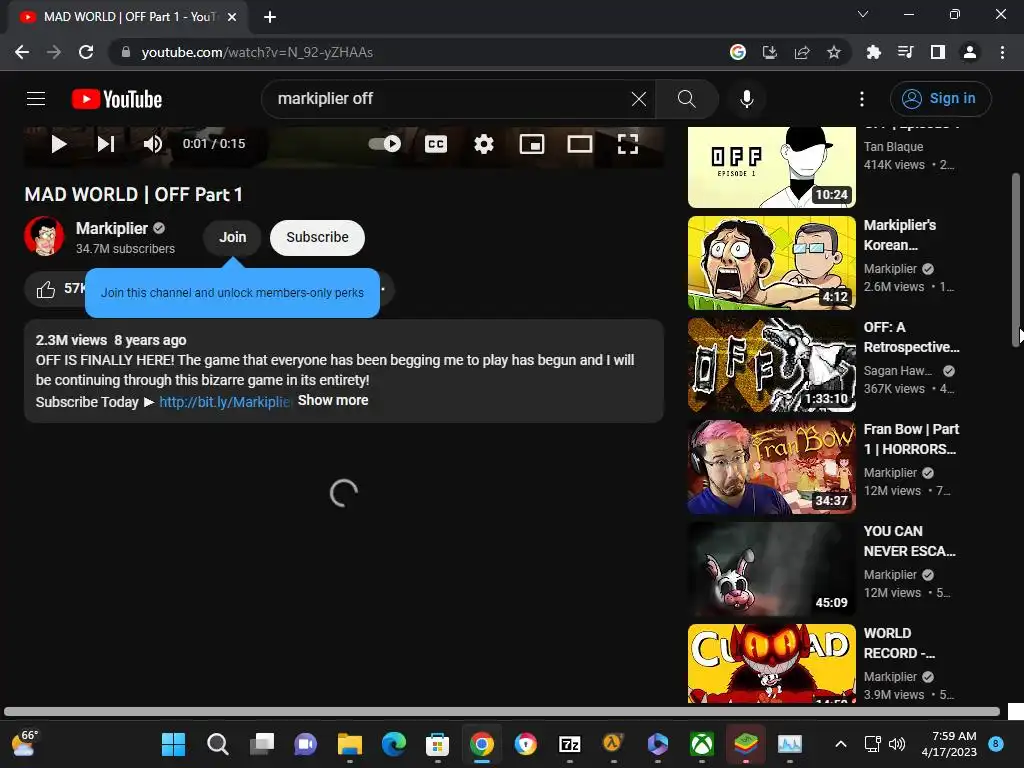This screenshot has width=1024, height=768.
Task: Open Tan Blaque channel name
Action: tap(893, 147)
